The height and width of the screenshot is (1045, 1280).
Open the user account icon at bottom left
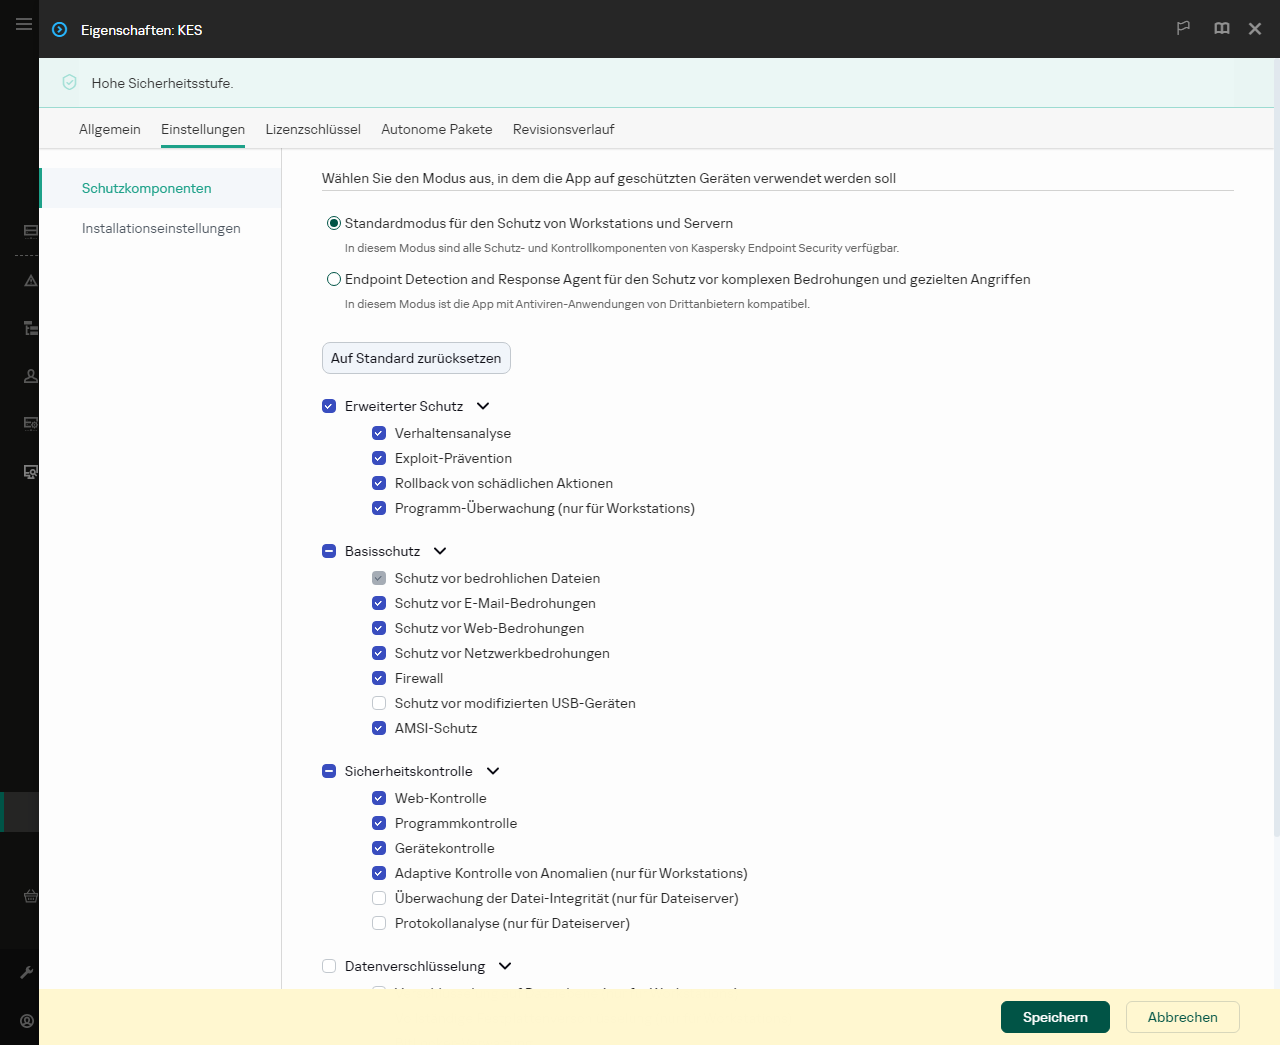(27, 1020)
